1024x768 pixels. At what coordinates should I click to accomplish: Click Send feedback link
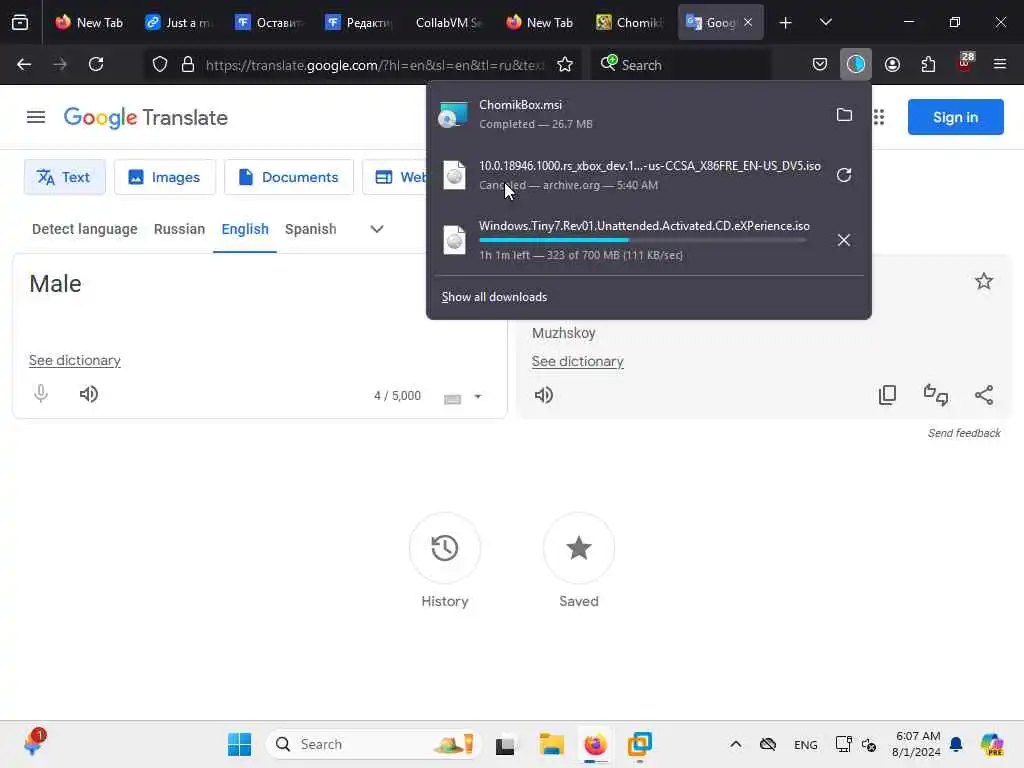click(964, 433)
